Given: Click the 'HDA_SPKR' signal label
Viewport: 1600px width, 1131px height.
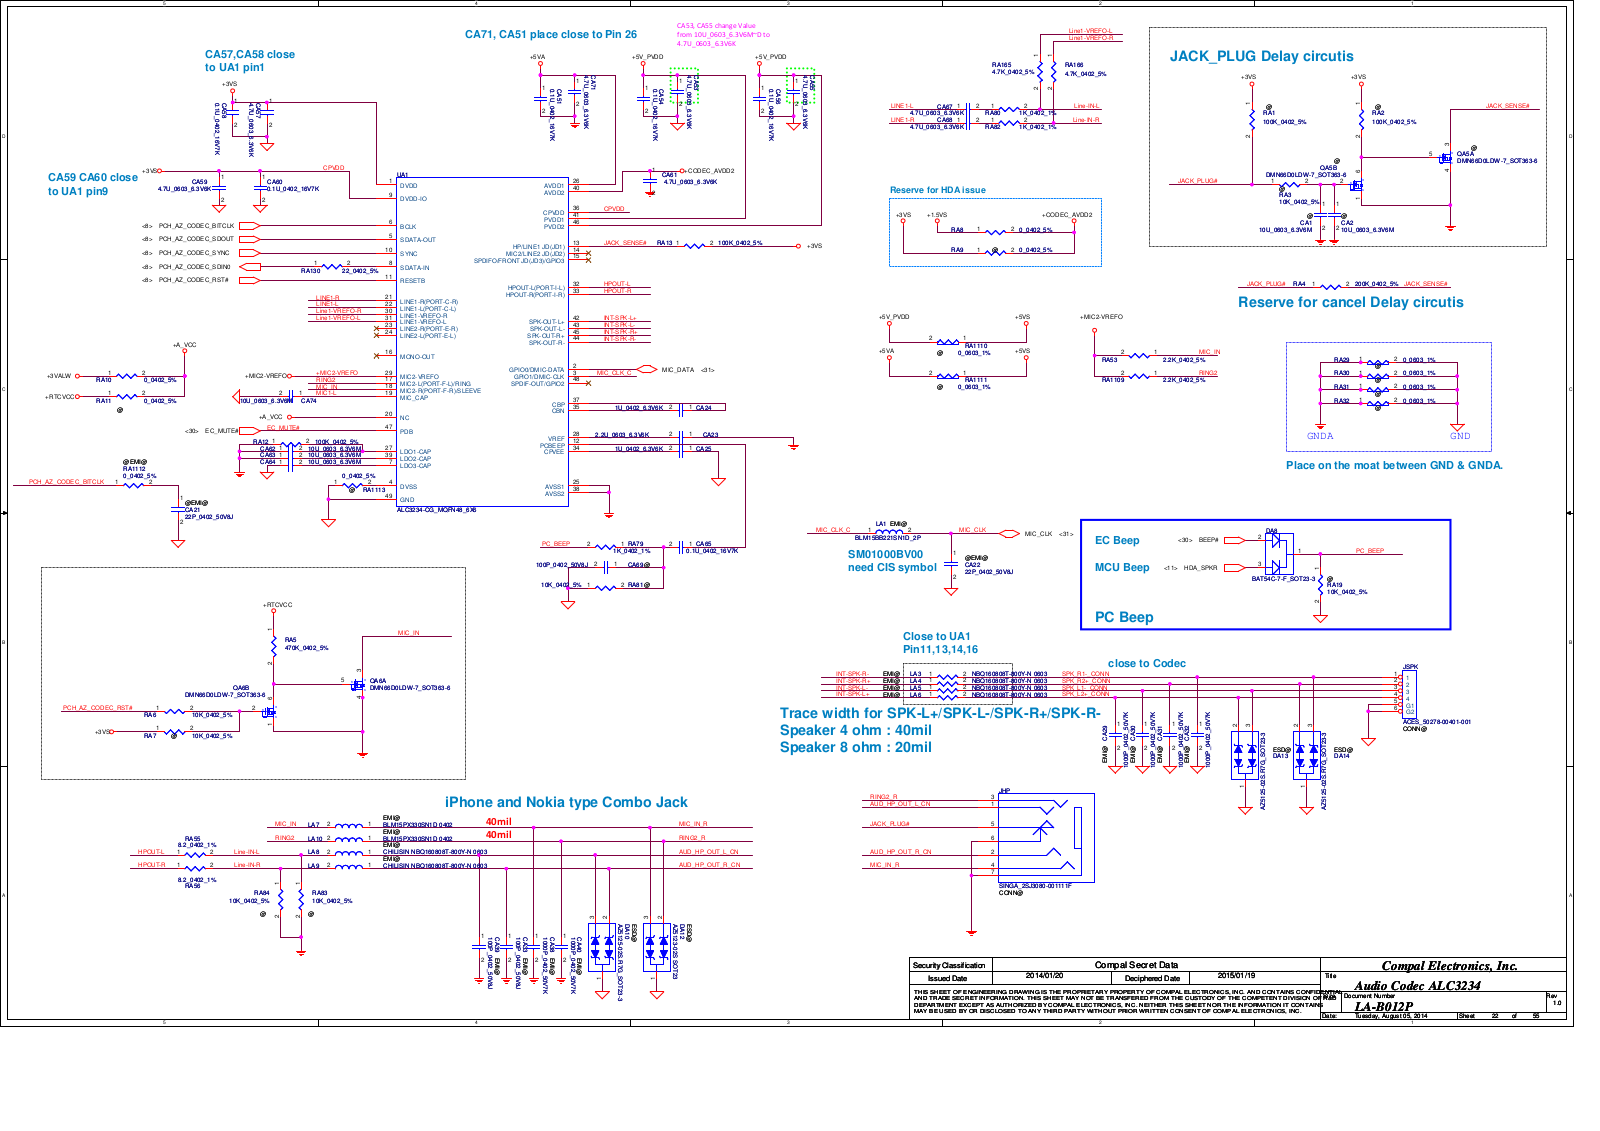Looking at the screenshot, I should (1201, 567).
